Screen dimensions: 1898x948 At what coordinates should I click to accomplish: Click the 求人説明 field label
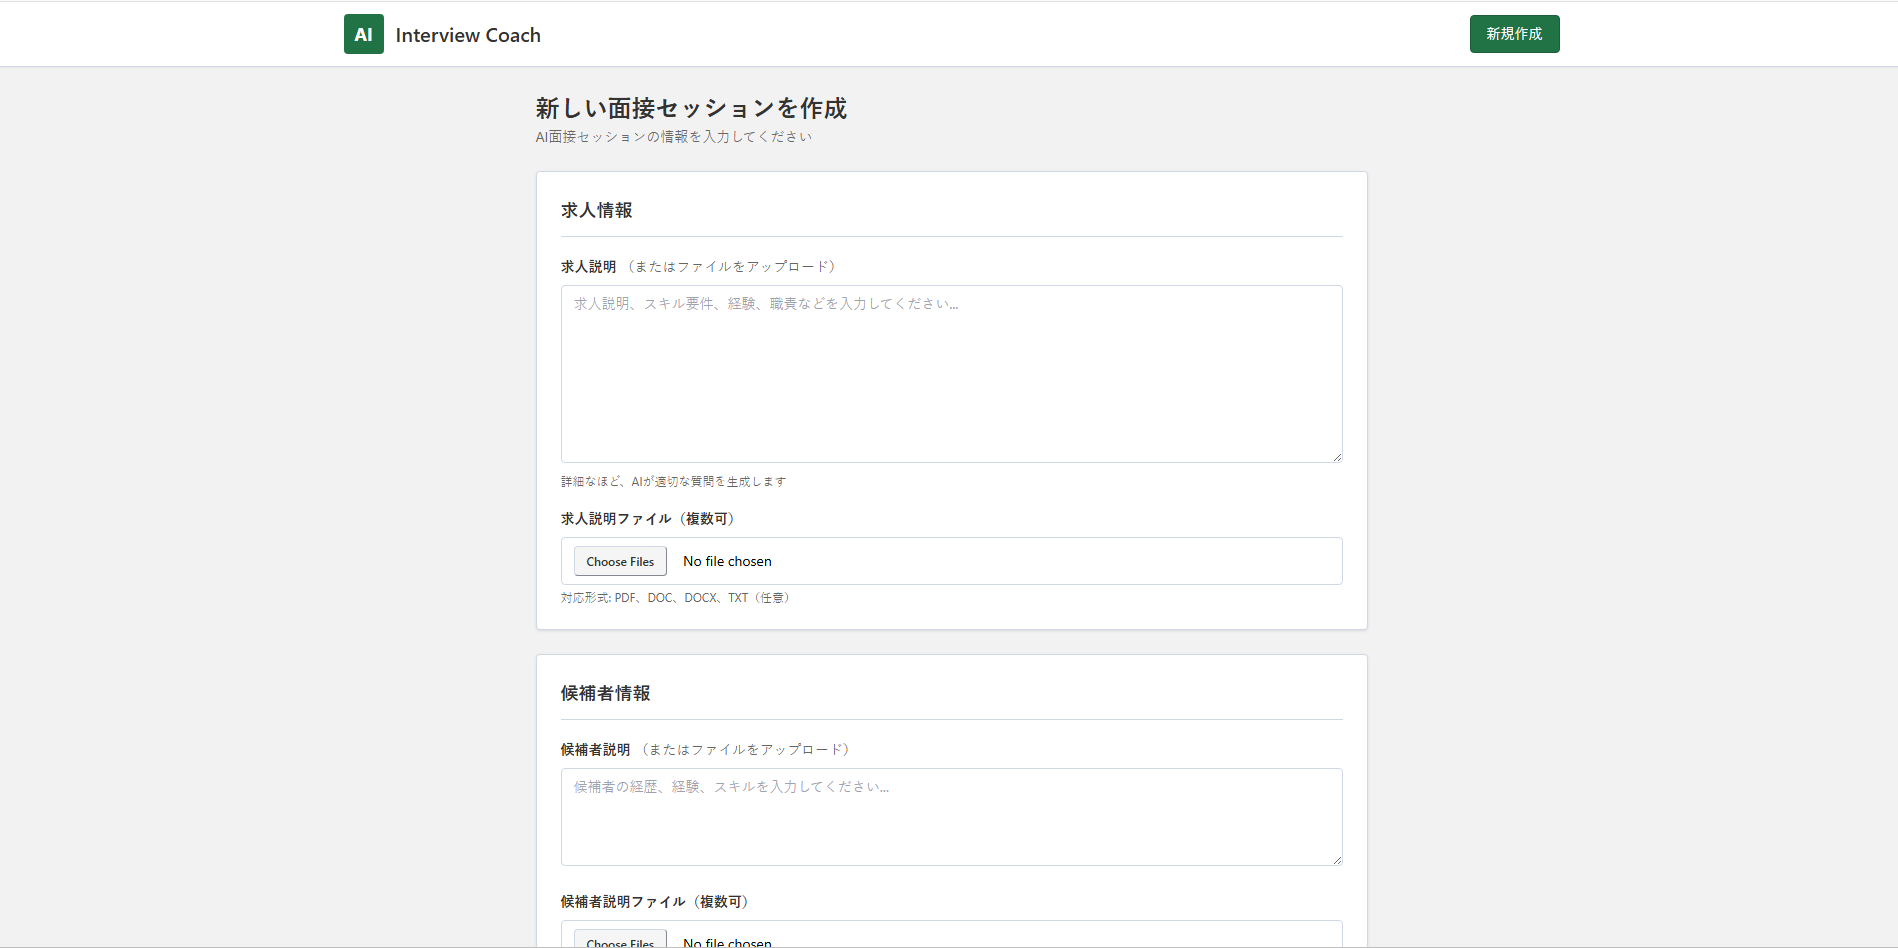click(x=589, y=266)
